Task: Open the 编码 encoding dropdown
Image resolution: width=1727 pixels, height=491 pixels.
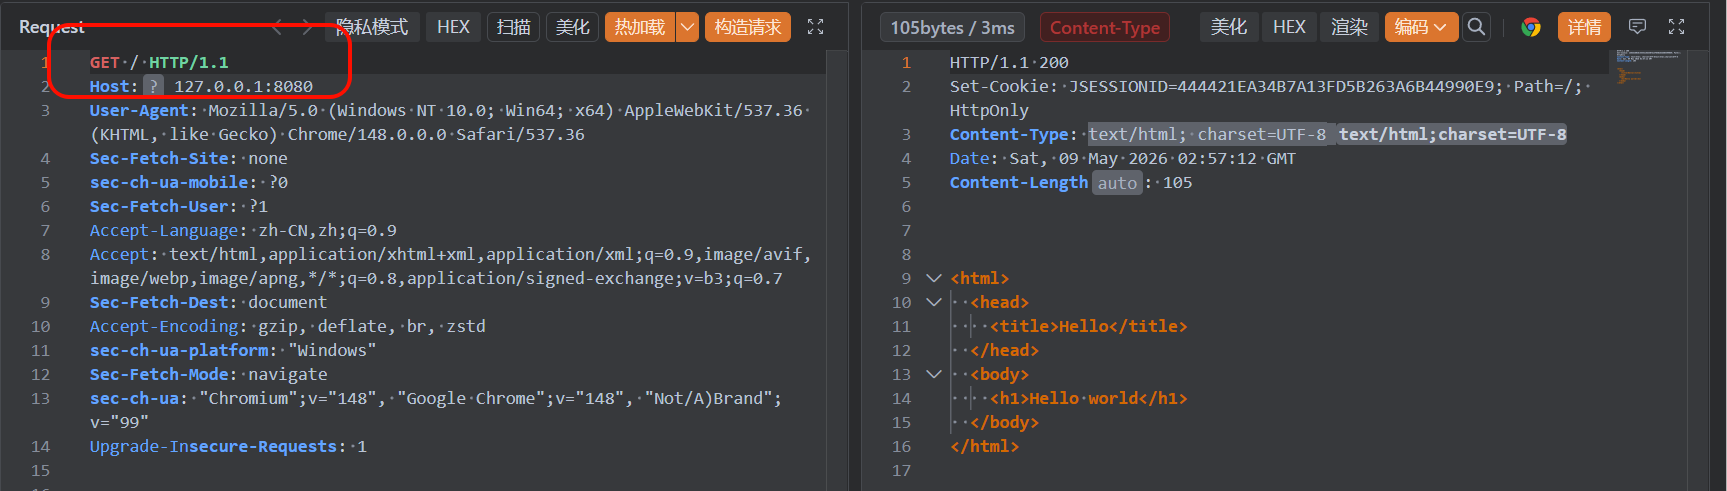Action: [x=1421, y=27]
